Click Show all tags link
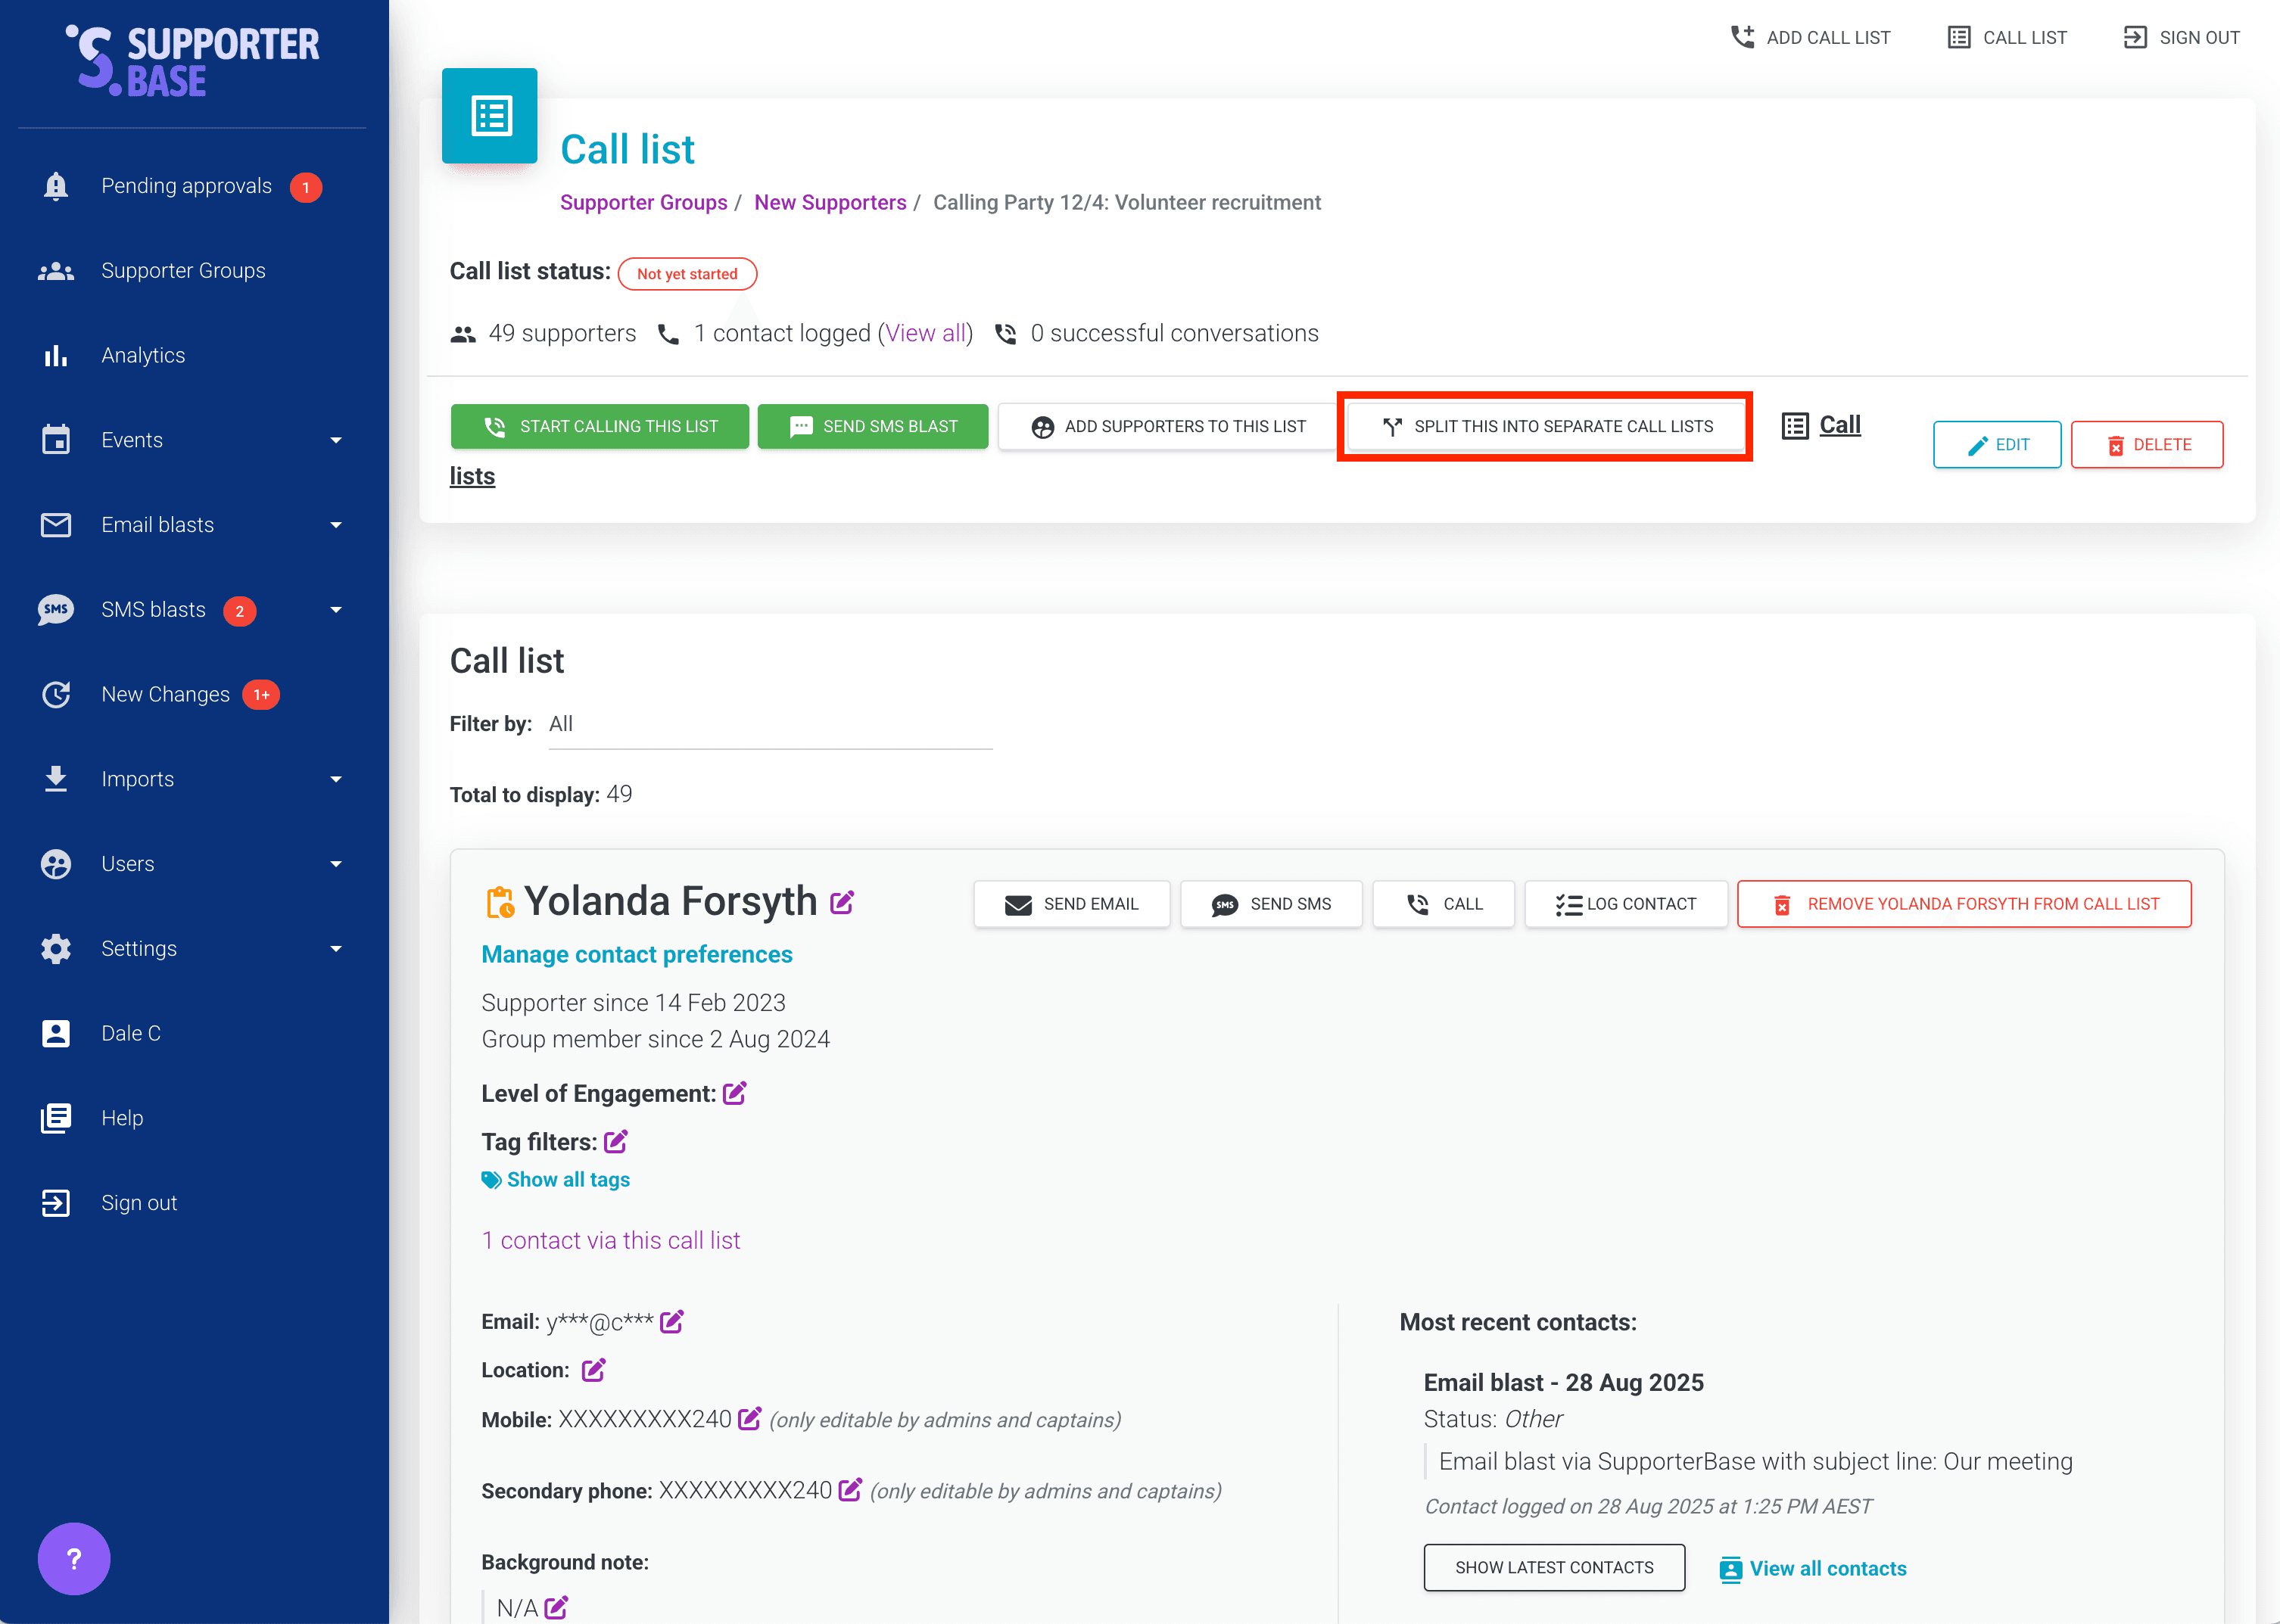Image resolution: width=2280 pixels, height=1624 pixels. 567,1180
